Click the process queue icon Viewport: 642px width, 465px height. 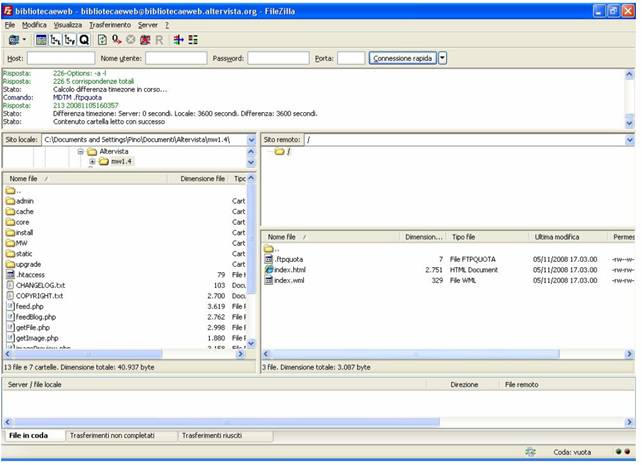(x=117, y=40)
